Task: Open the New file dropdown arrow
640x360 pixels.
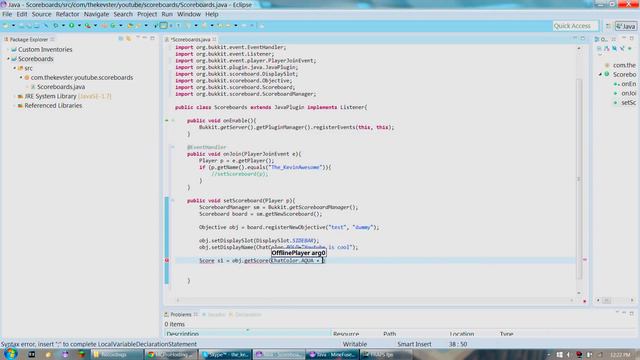Action: tap(13, 26)
